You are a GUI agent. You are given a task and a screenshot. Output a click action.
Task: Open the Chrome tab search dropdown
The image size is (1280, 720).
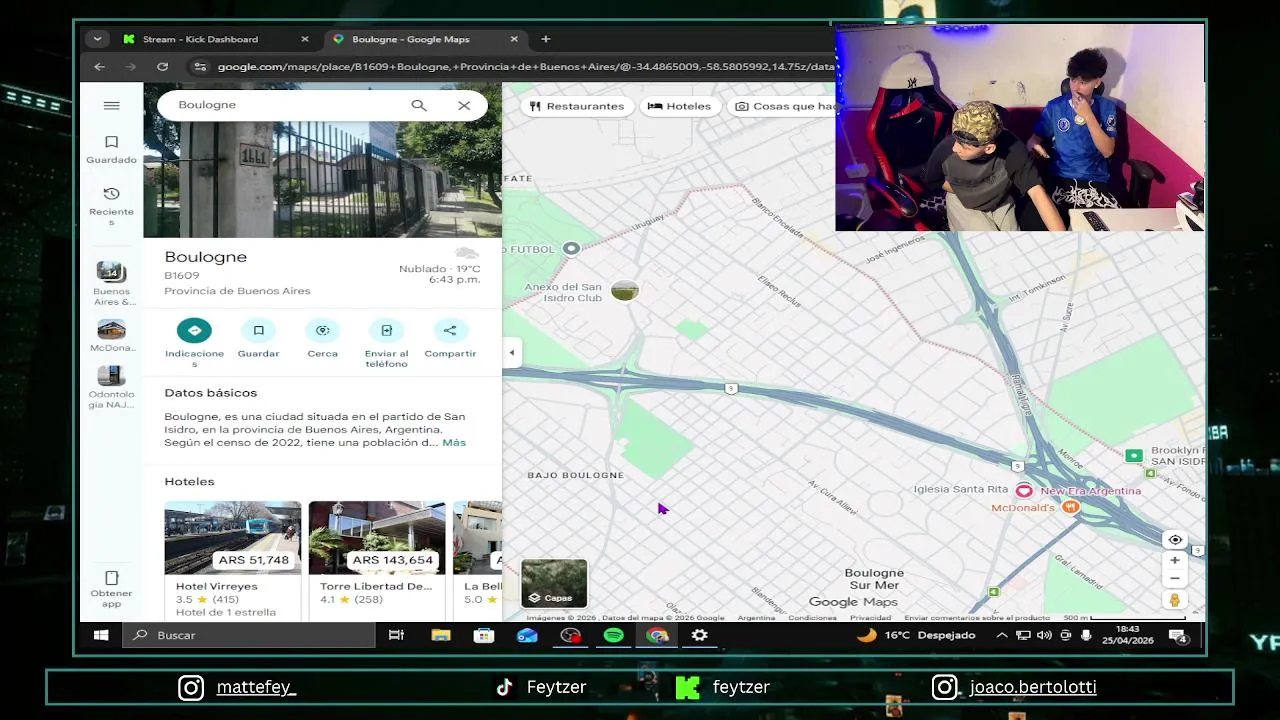[x=96, y=39]
